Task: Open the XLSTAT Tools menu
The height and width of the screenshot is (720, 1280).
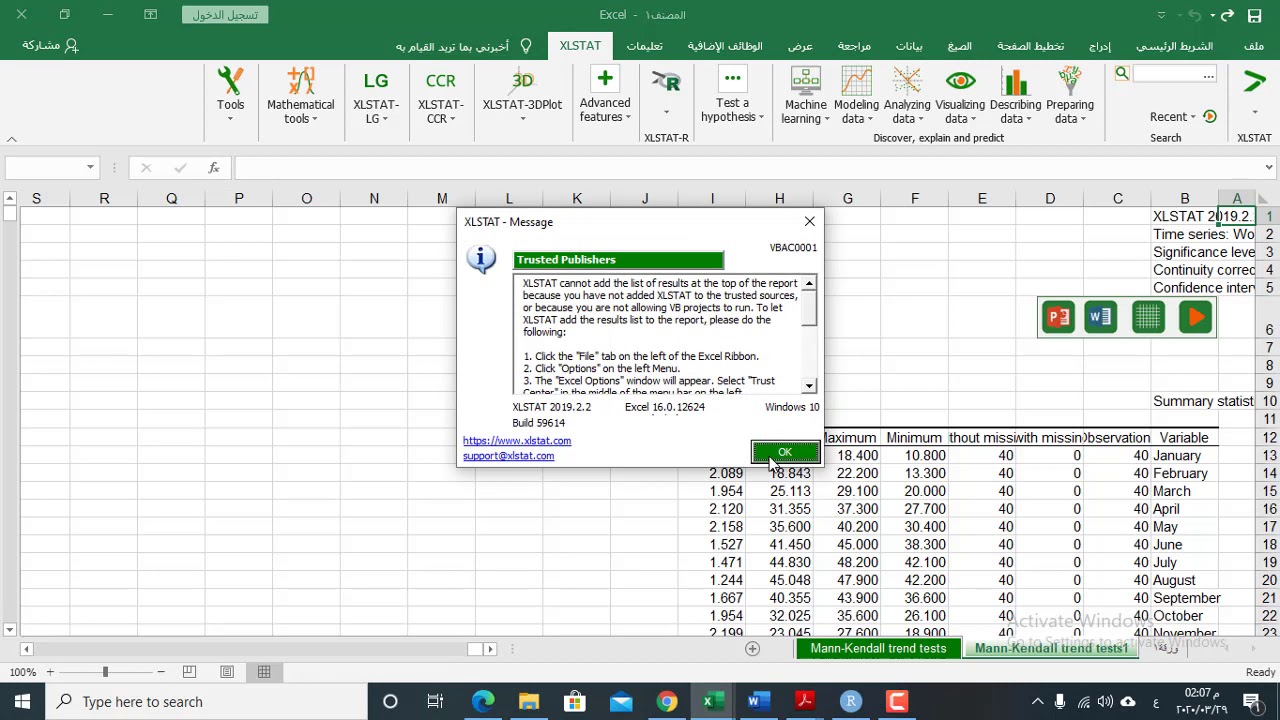Action: (230, 96)
